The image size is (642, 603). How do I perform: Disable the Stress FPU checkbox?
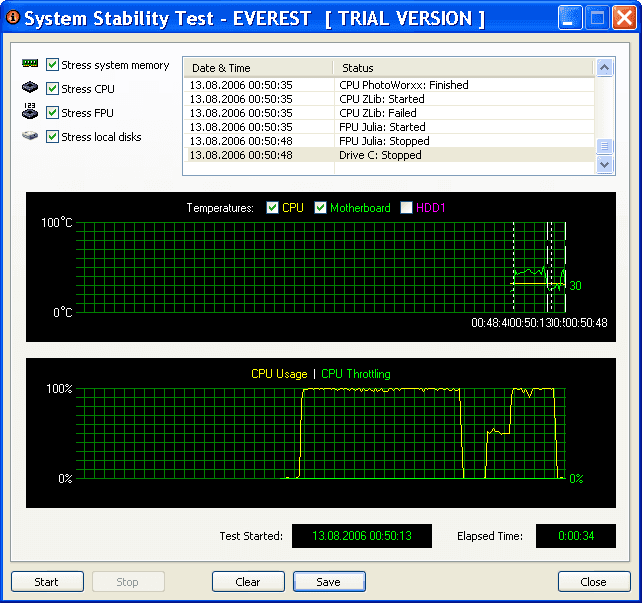52,112
